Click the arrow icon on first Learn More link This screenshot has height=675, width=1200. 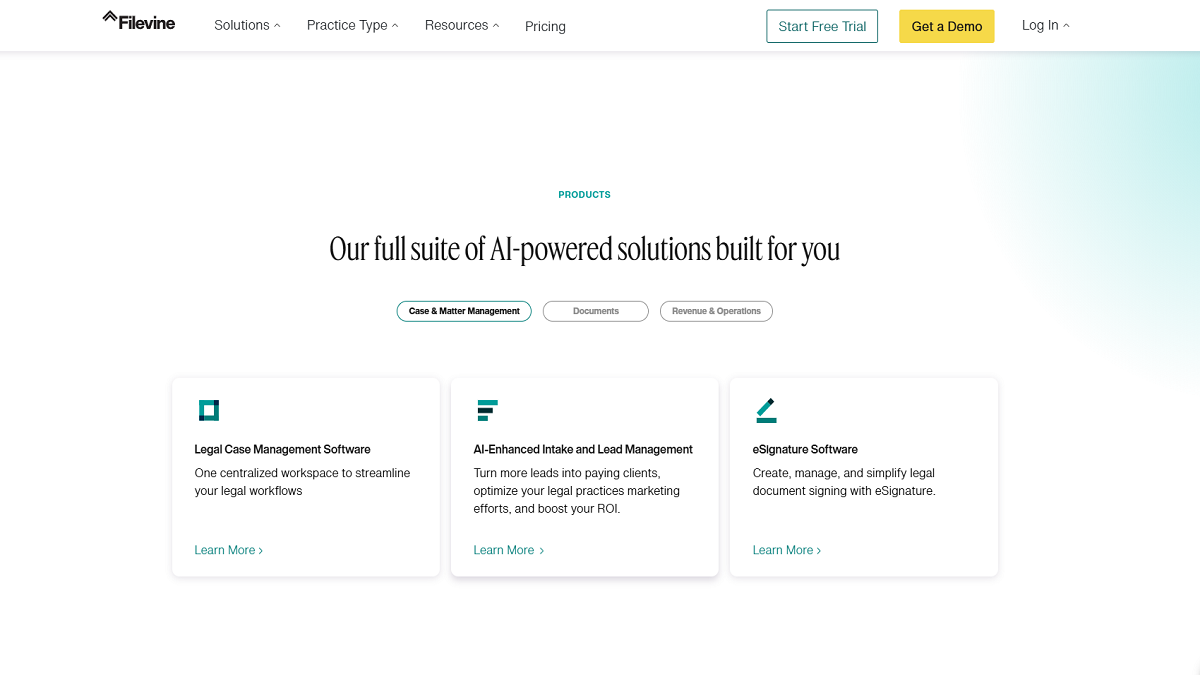tap(260, 550)
